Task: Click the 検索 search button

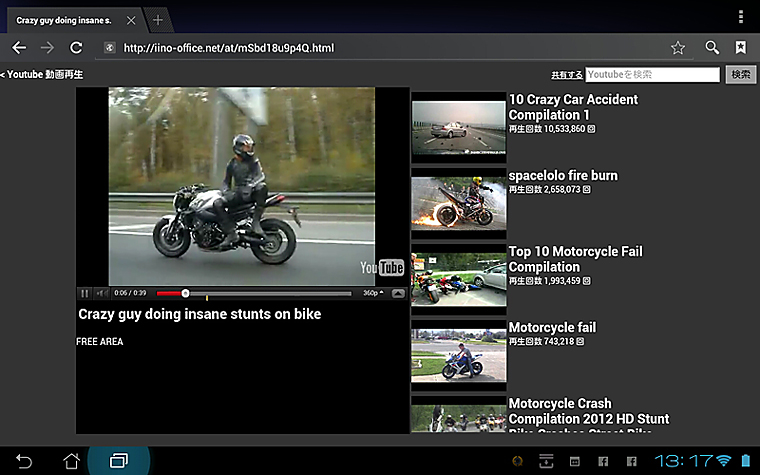Action: (x=741, y=74)
